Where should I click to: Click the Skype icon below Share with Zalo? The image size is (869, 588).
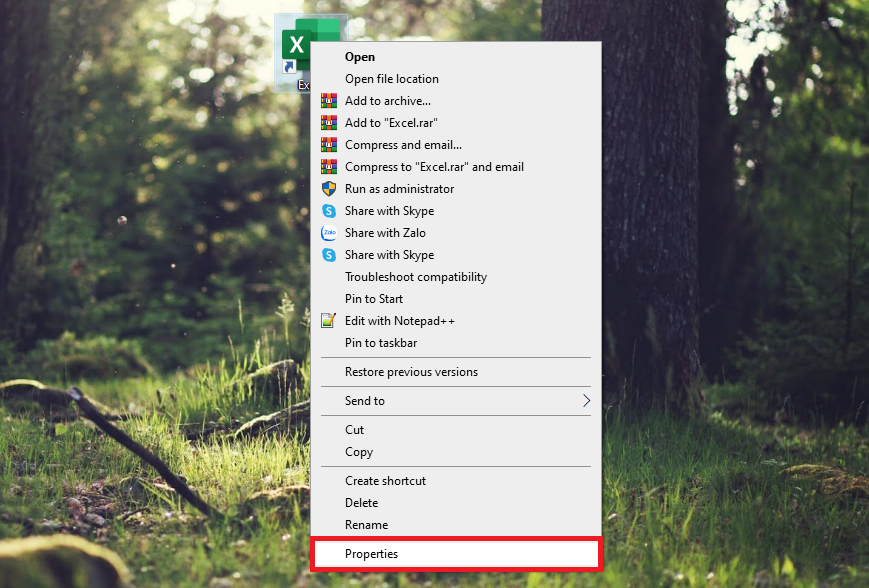329,255
